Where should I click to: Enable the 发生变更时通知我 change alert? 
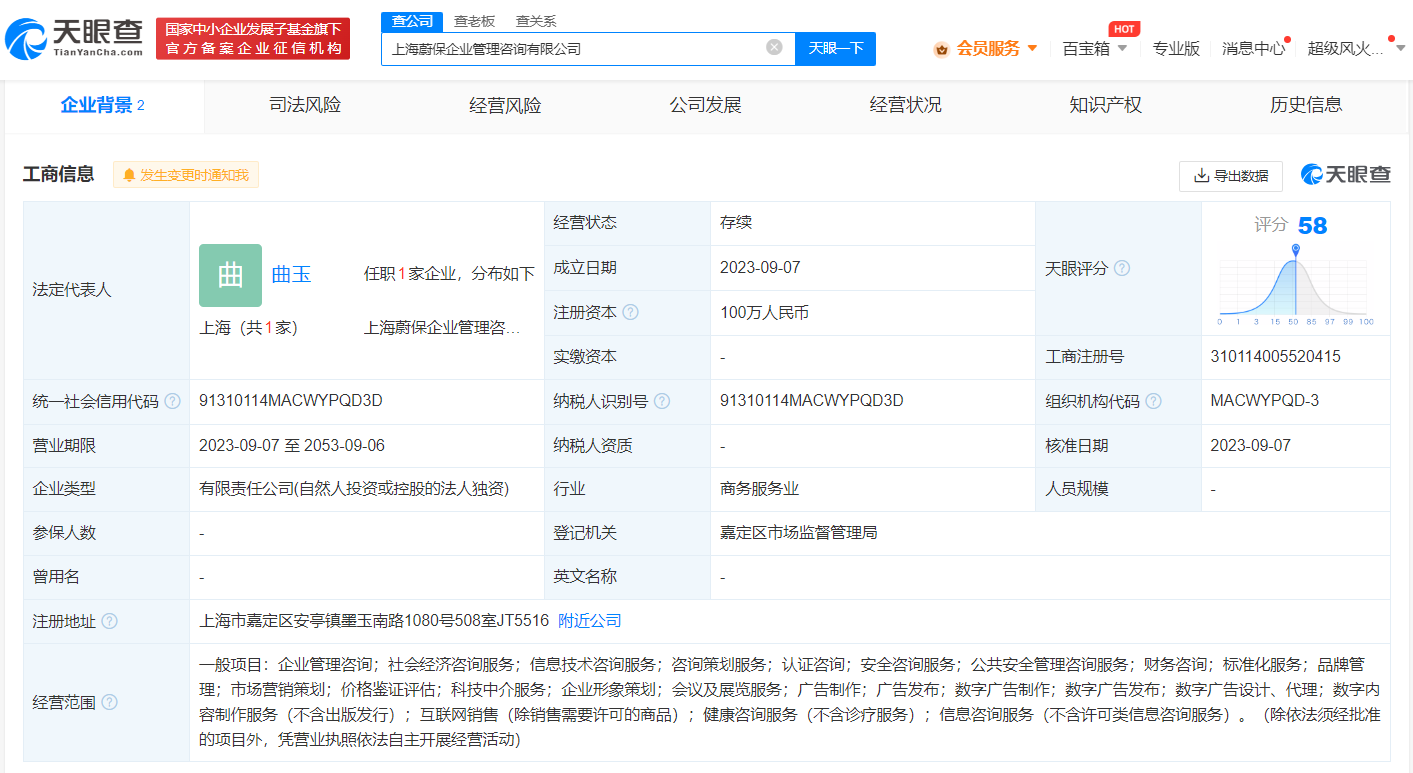[186, 175]
